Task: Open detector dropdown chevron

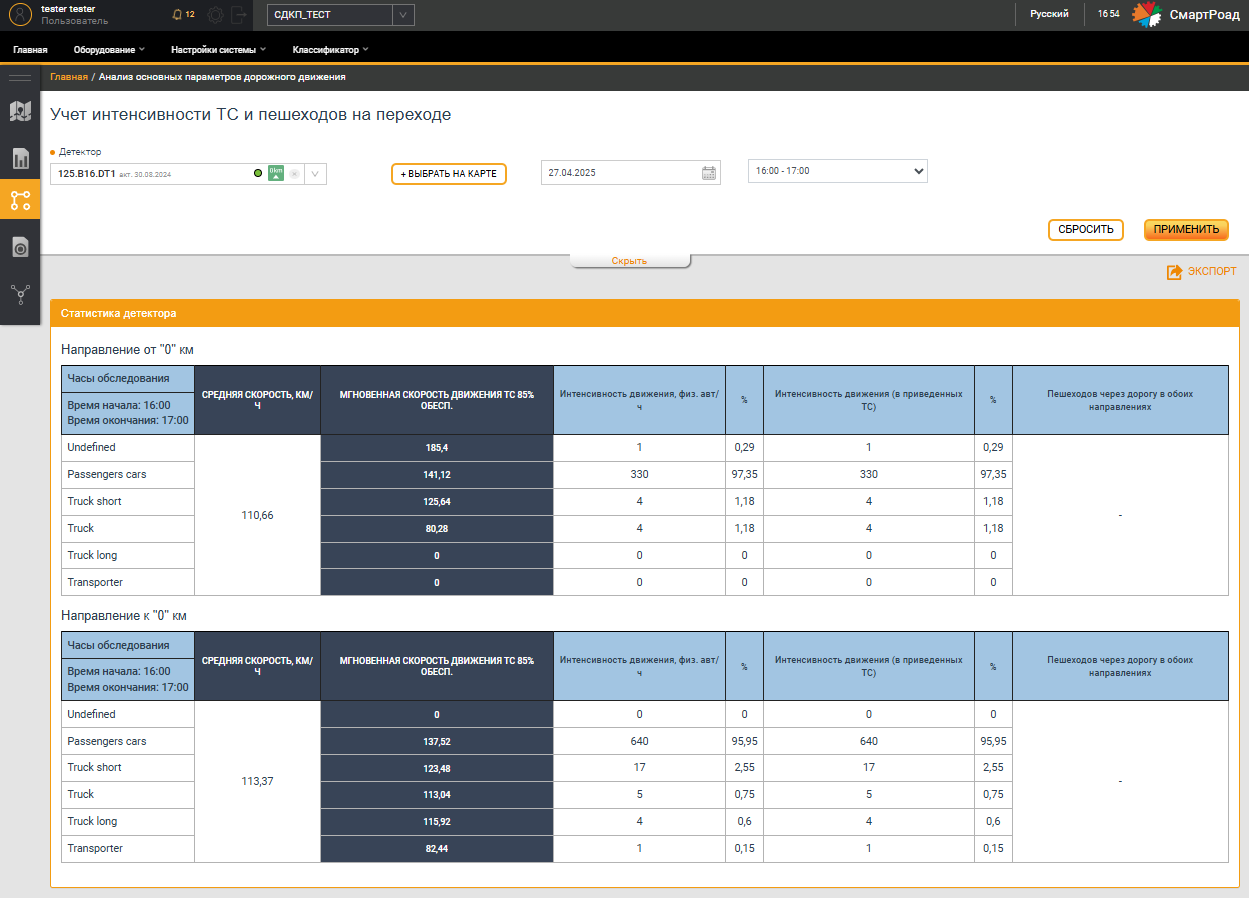Action: point(315,173)
